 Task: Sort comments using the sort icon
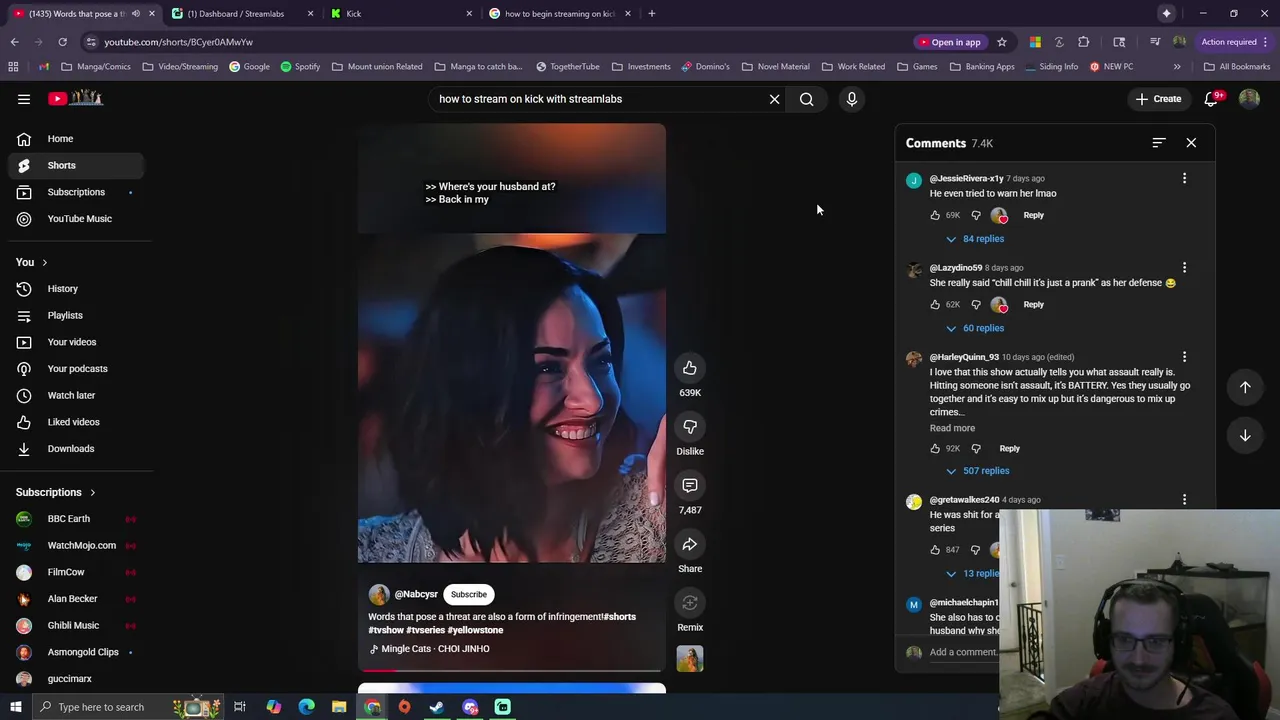tap(1158, 143)
